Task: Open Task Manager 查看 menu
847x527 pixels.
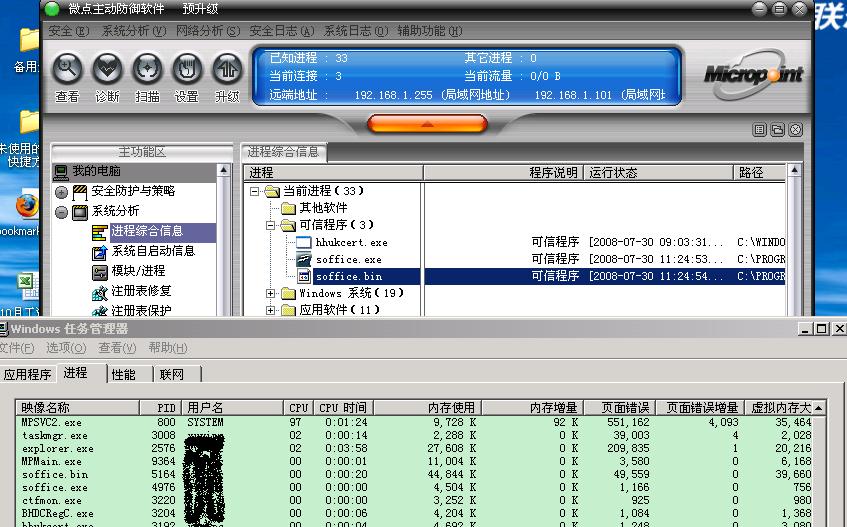Action: [117, 348]
